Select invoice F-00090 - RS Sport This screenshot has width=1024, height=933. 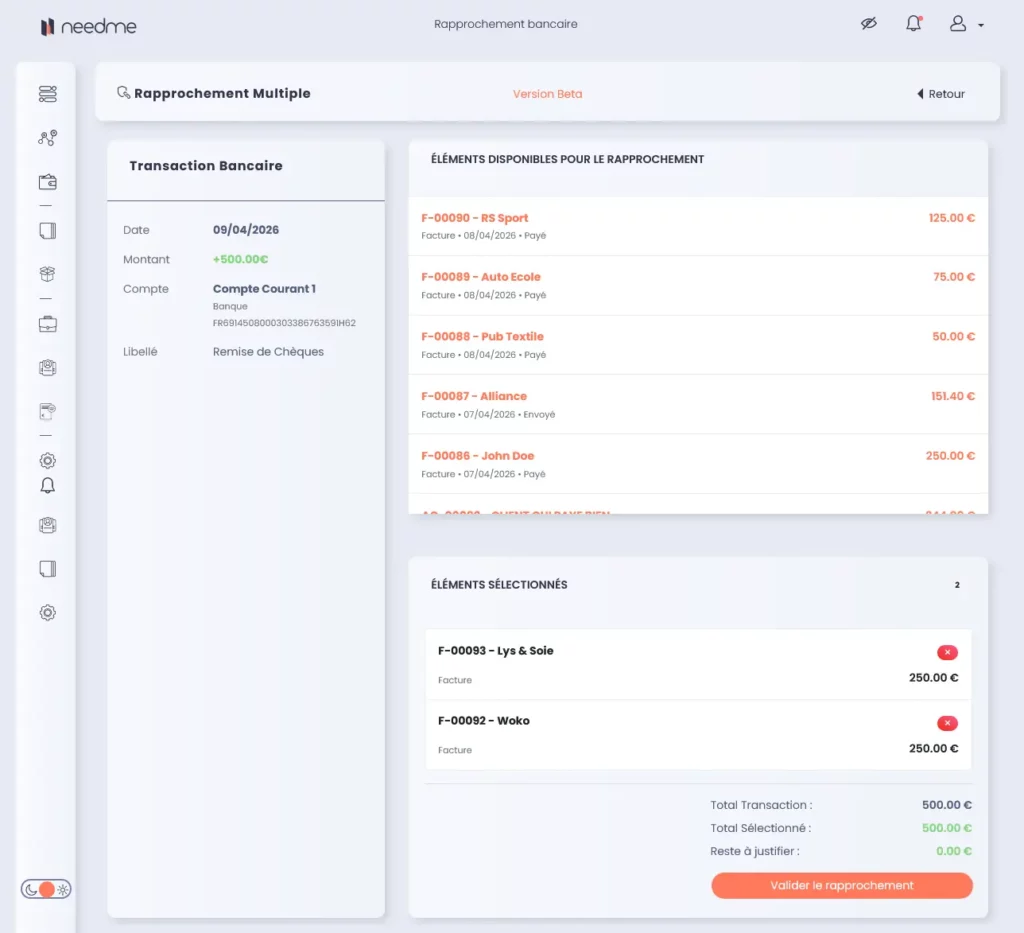pyautogui.click(x=697, y=226)
